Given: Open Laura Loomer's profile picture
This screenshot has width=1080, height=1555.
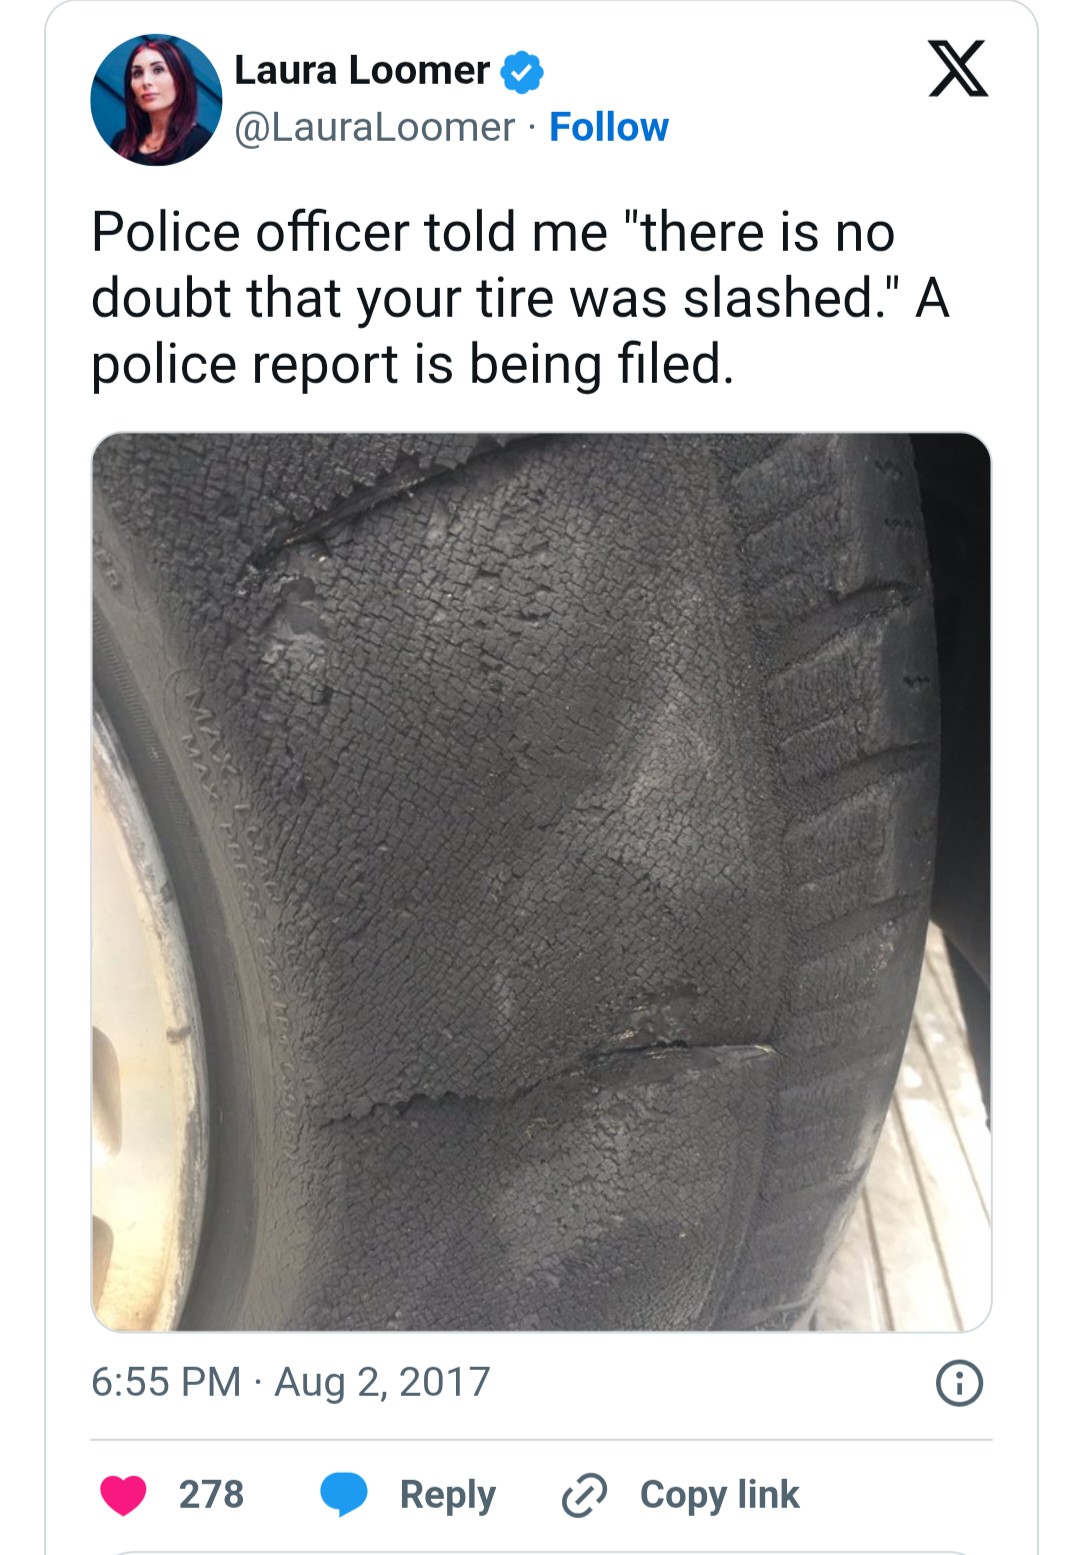Looking at the screenshot, I should pos(156,100).
